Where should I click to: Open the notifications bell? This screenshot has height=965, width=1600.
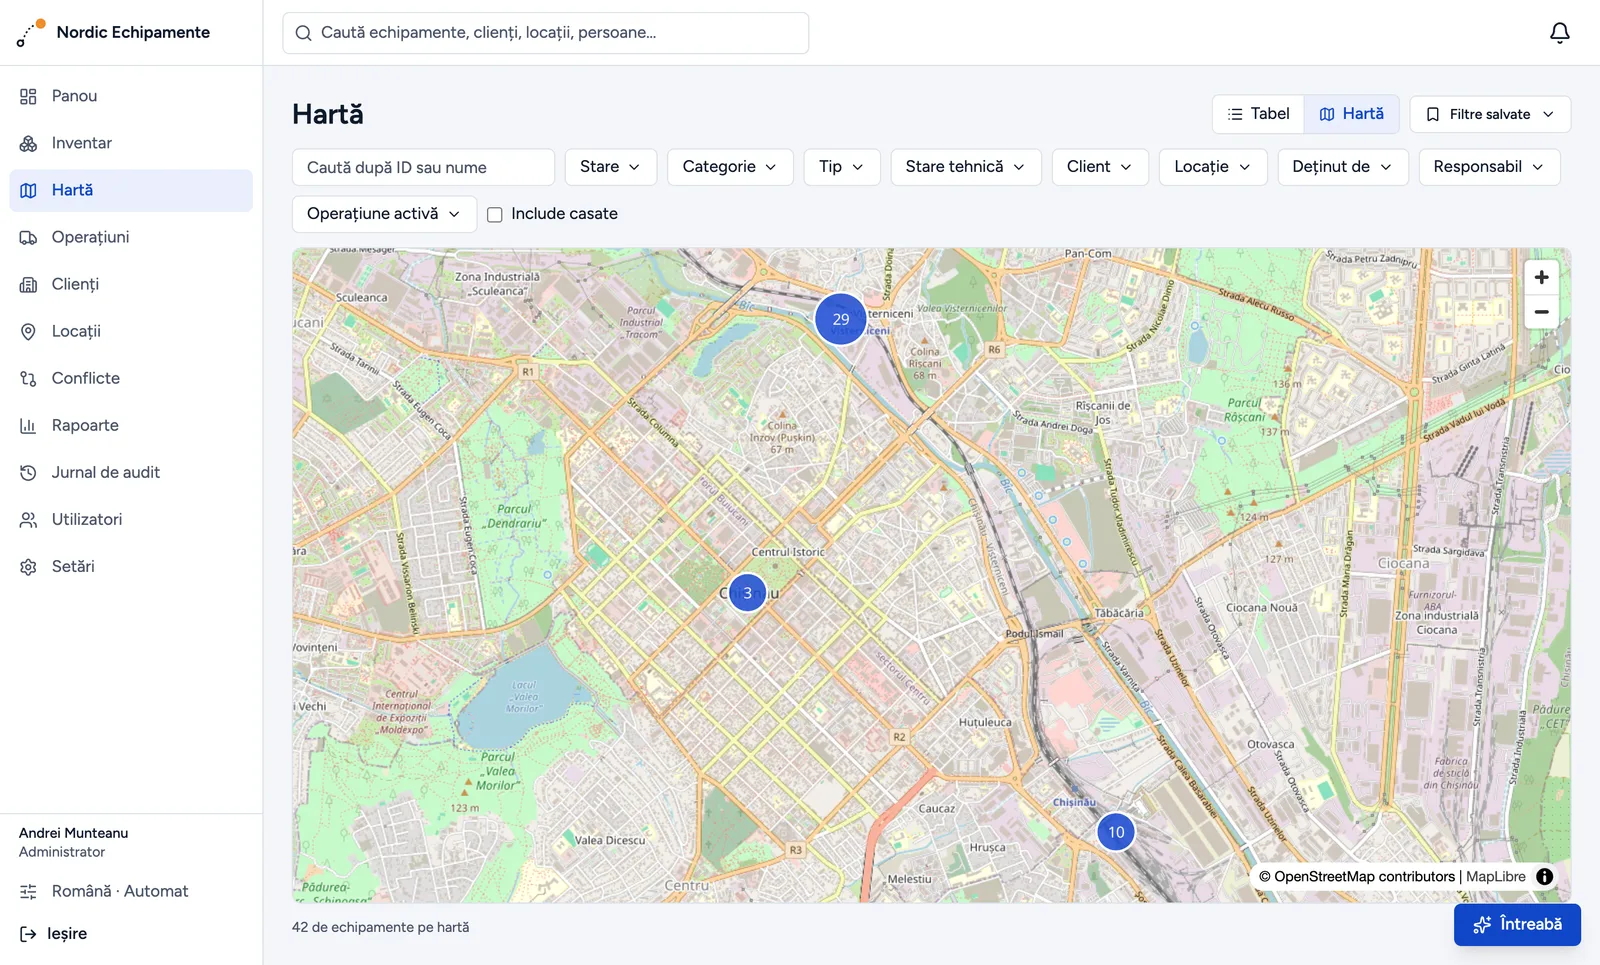pyautogui.click(x=1559, y=33)
